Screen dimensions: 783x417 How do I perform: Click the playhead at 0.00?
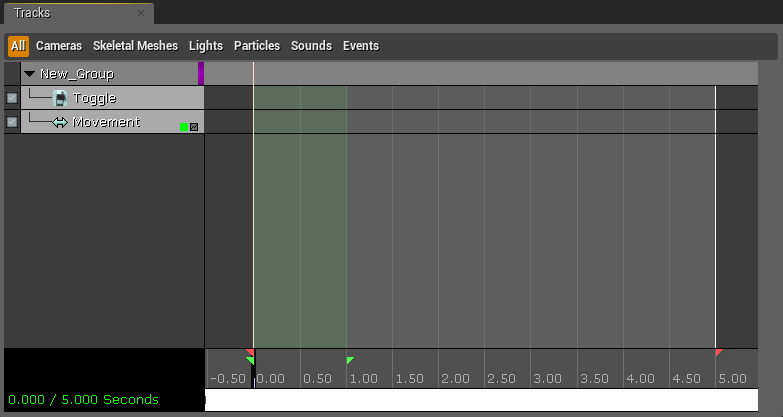click(x=253, y=370)
